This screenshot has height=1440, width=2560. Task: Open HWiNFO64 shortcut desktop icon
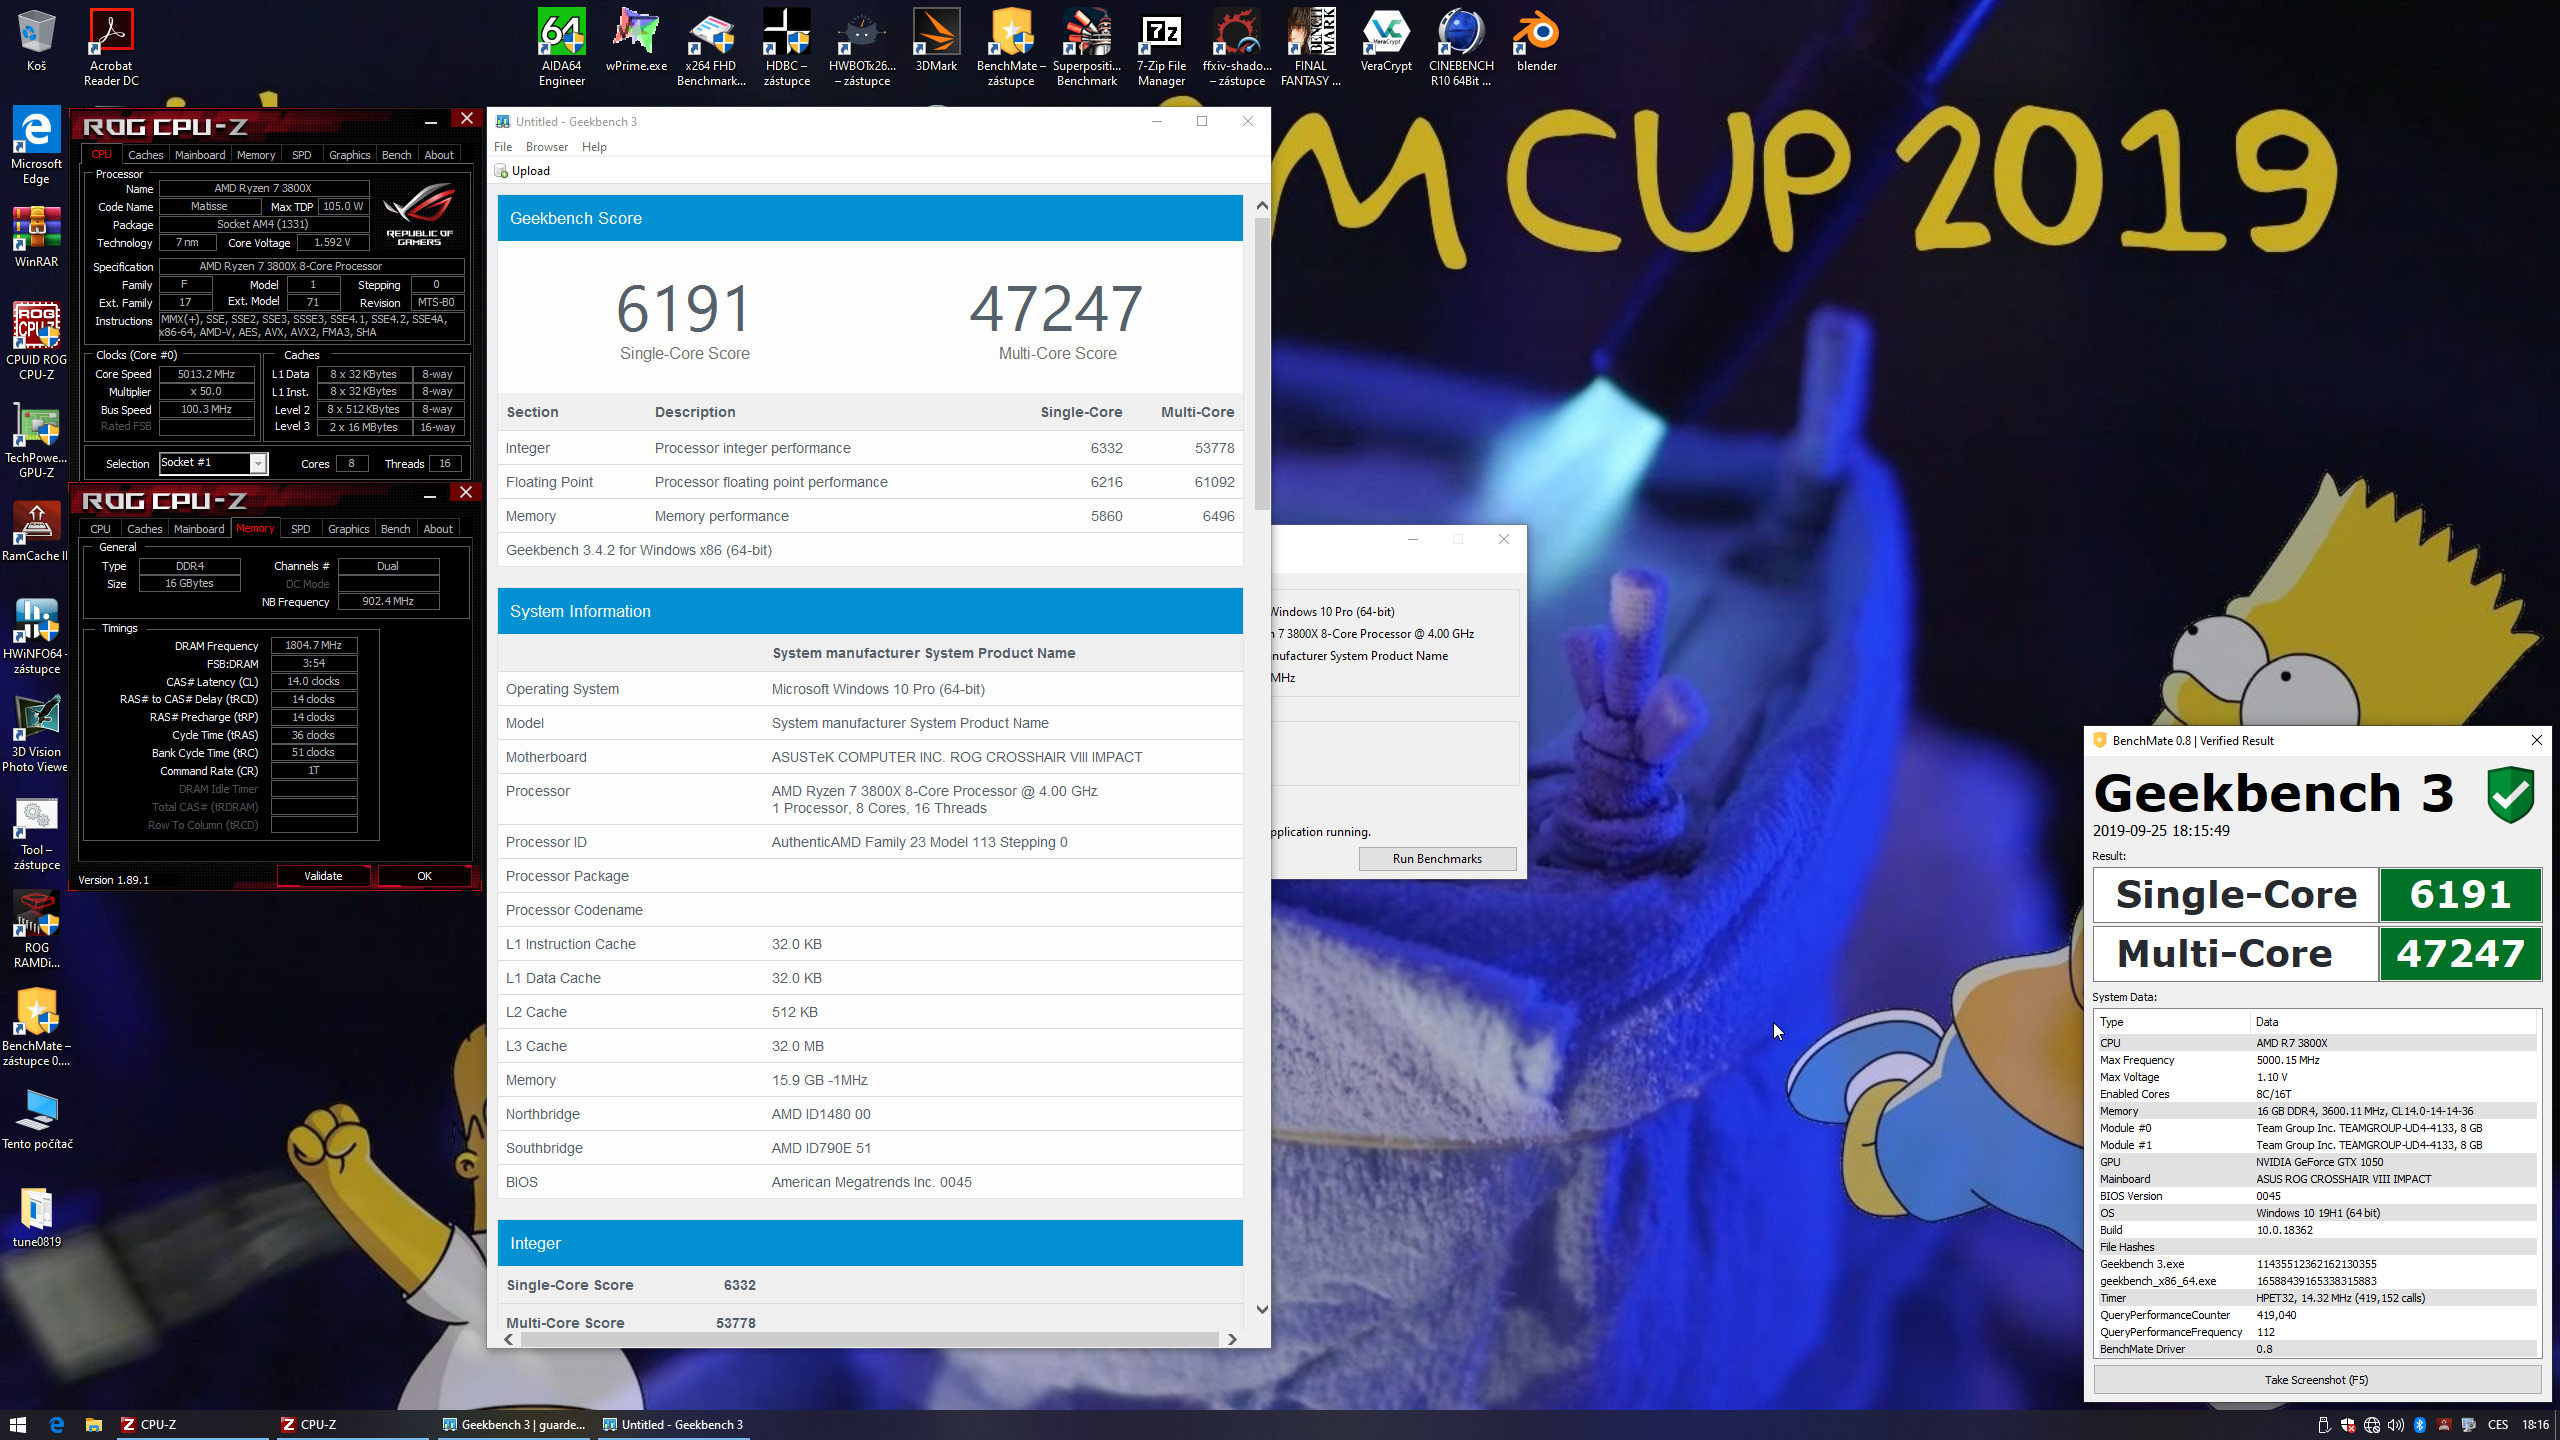coord(36,636)
